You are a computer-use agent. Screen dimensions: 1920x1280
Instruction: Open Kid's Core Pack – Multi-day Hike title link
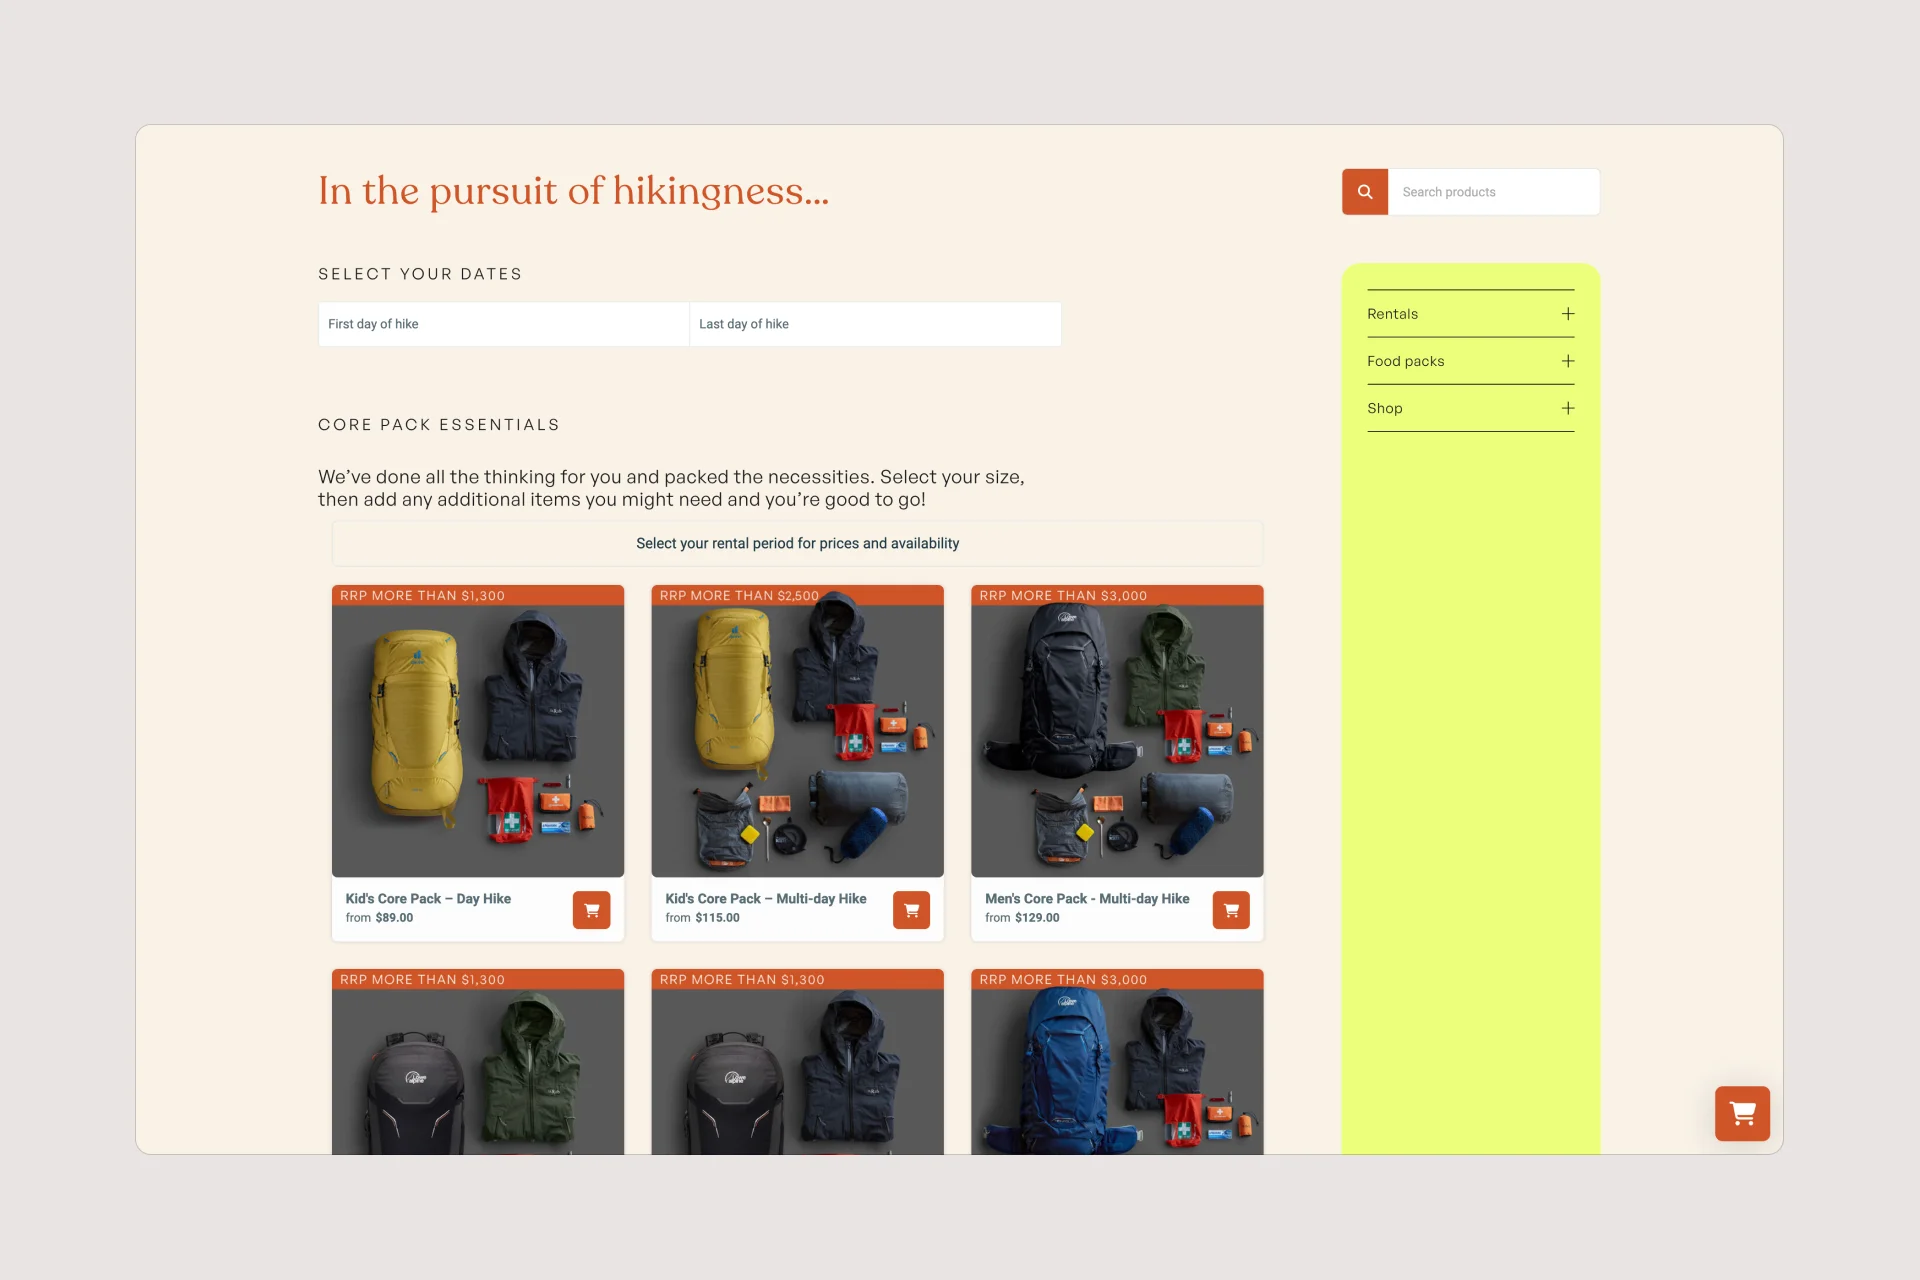point(766,899)
